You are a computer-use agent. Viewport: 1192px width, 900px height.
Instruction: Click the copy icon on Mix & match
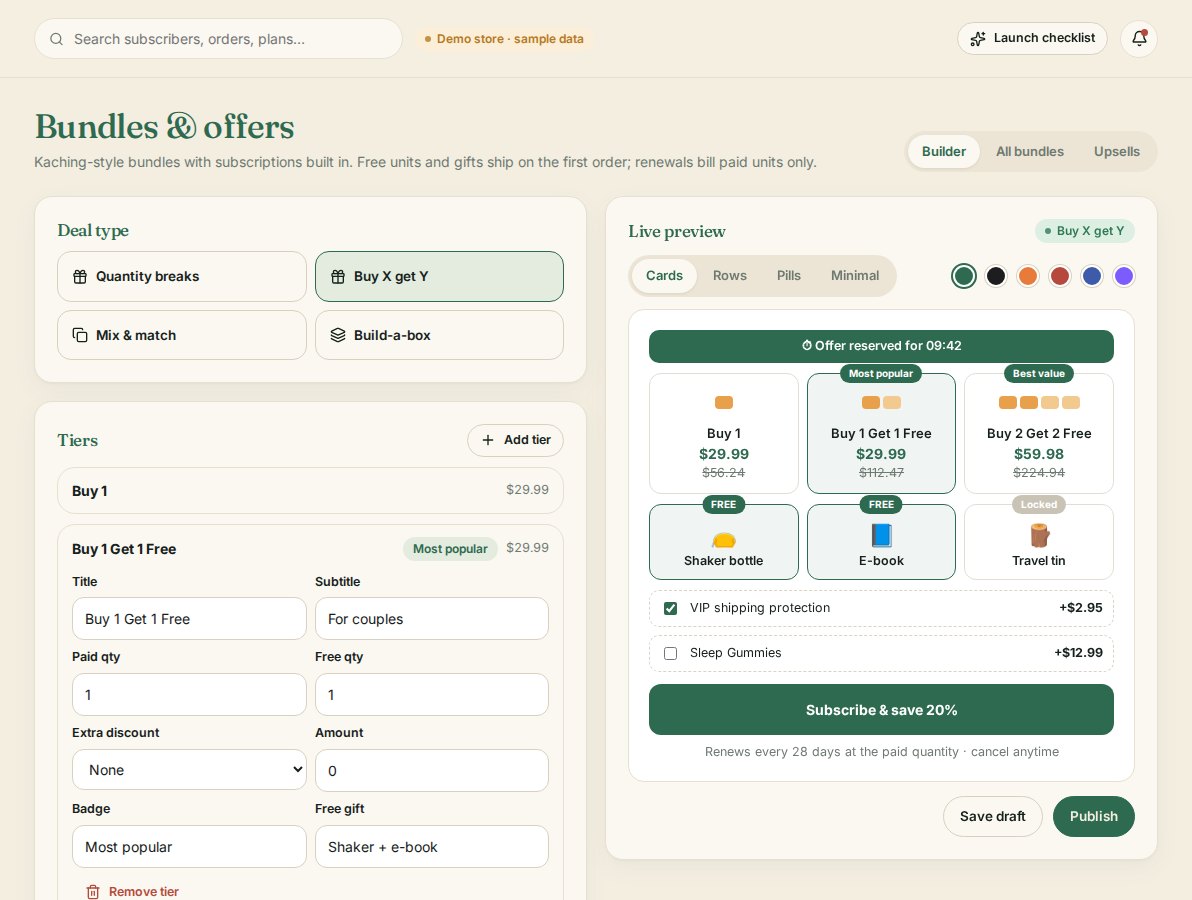pos(80,335)
